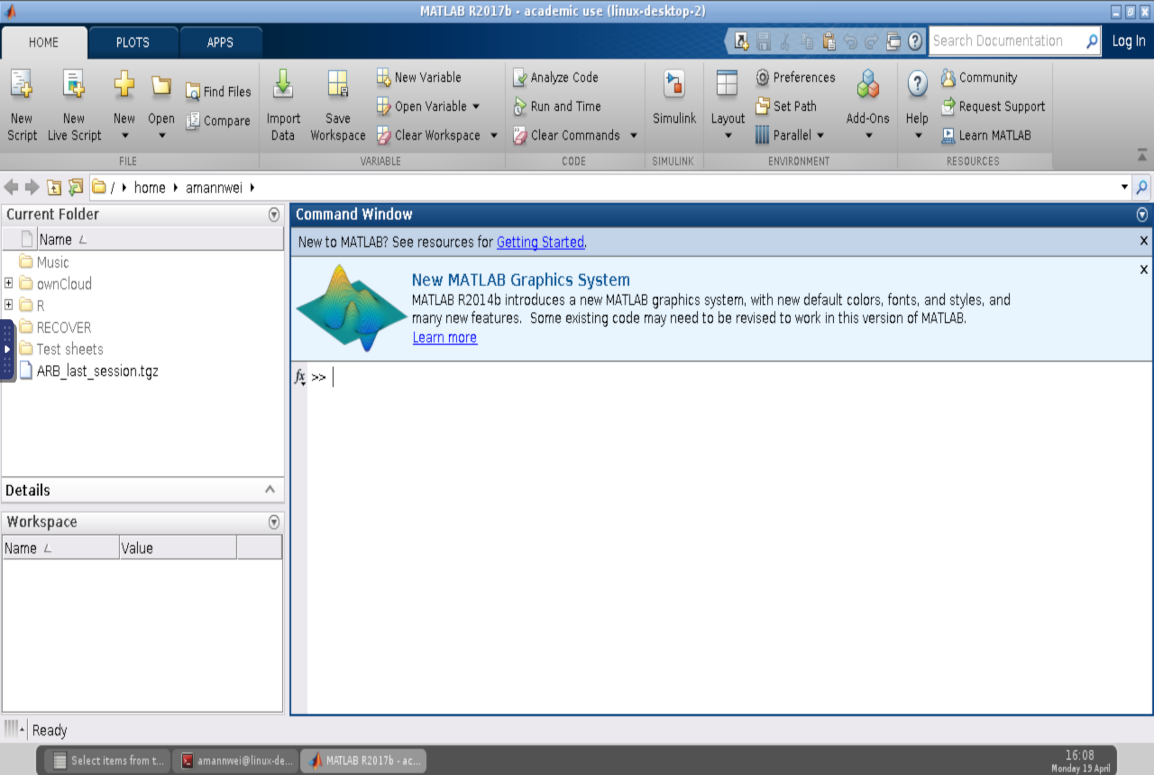Click the Search Documentation field
1154x775 pixels.
pyautogui.click(x=1005, y=41)
